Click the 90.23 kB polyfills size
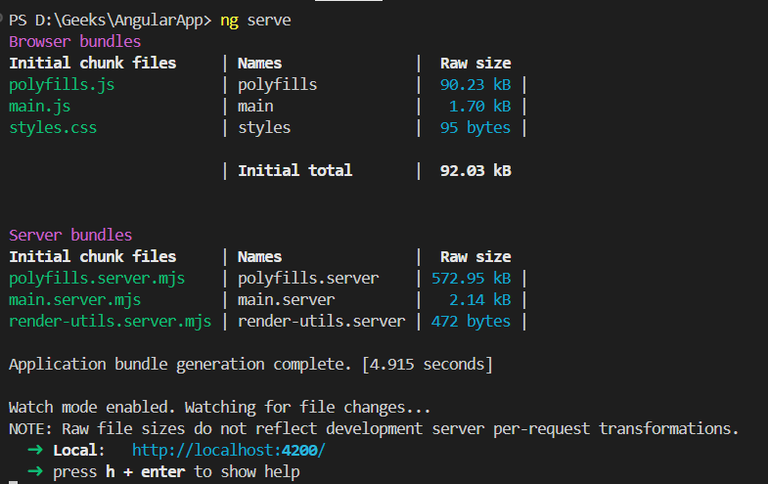This screenshot has height=484, width=768. click(475, 85)
